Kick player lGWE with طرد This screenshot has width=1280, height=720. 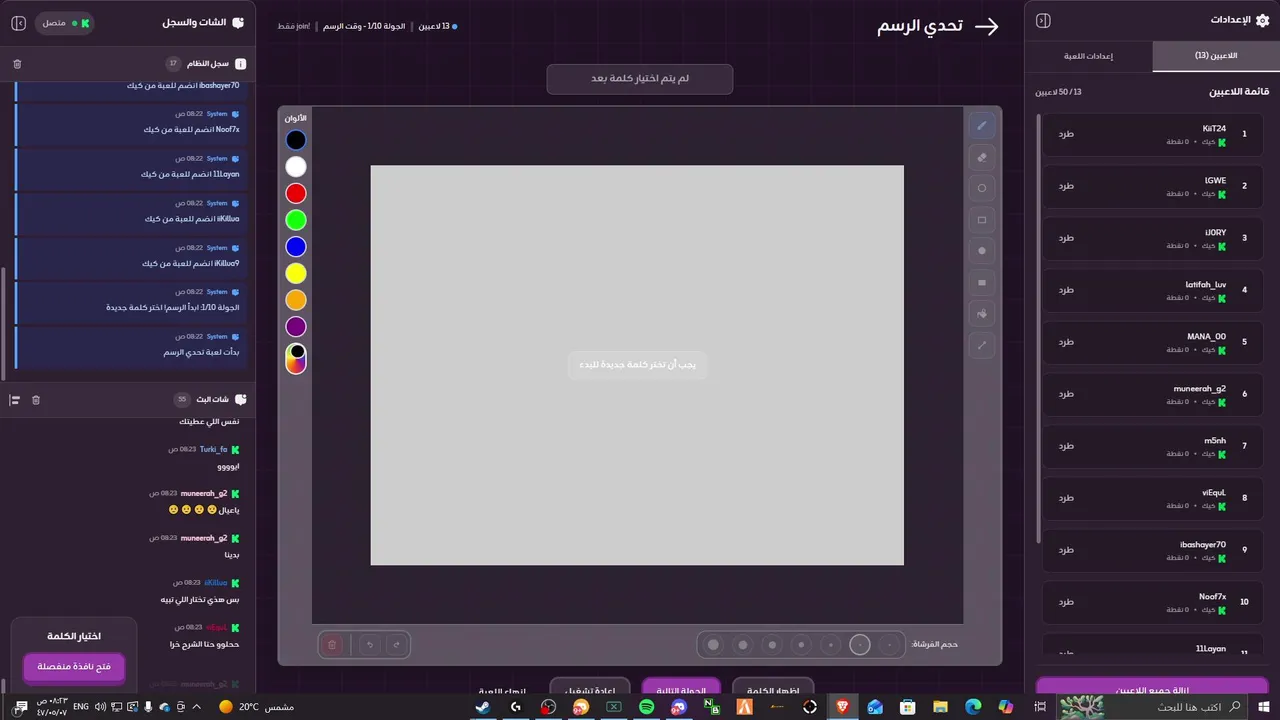click(x=1066, y=186)
